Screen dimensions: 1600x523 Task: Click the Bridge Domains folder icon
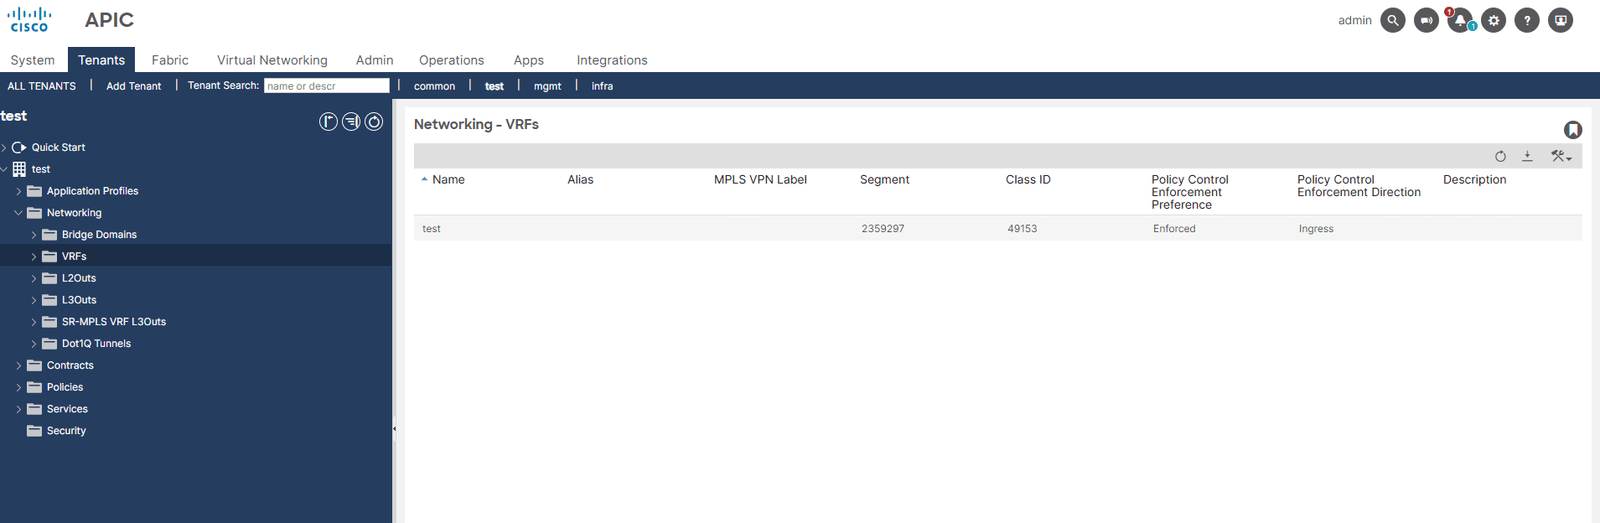(49, 235)
